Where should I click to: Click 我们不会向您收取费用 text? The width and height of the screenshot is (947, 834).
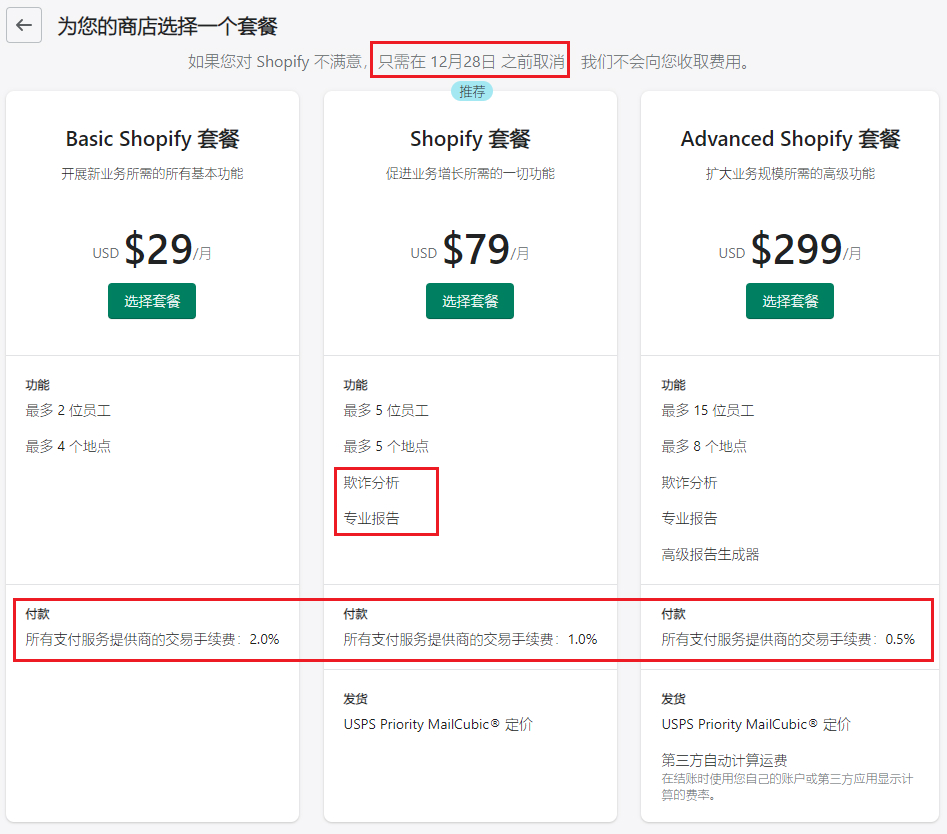[x=665, y=62]
